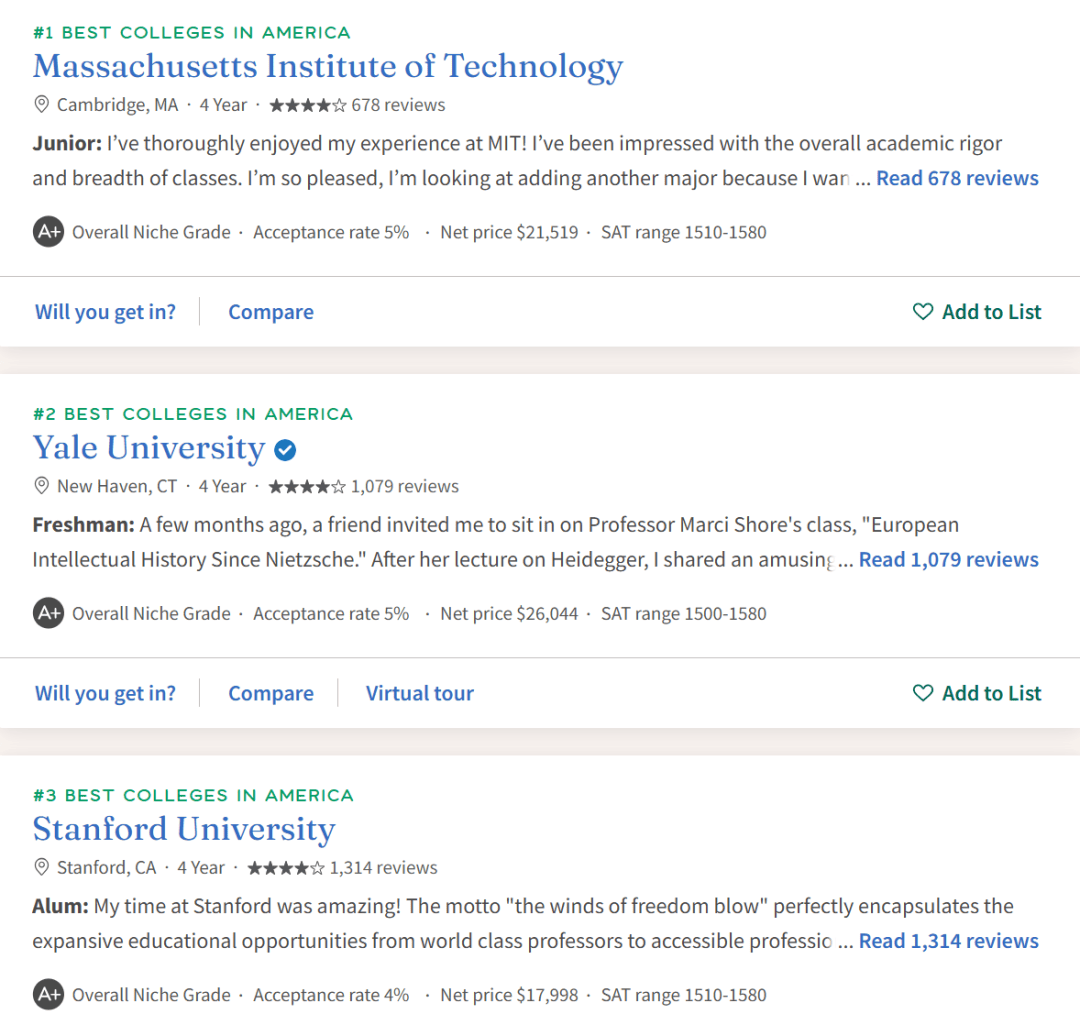Click '#3 Best Colleges in America' label

(x=194, y=796)
